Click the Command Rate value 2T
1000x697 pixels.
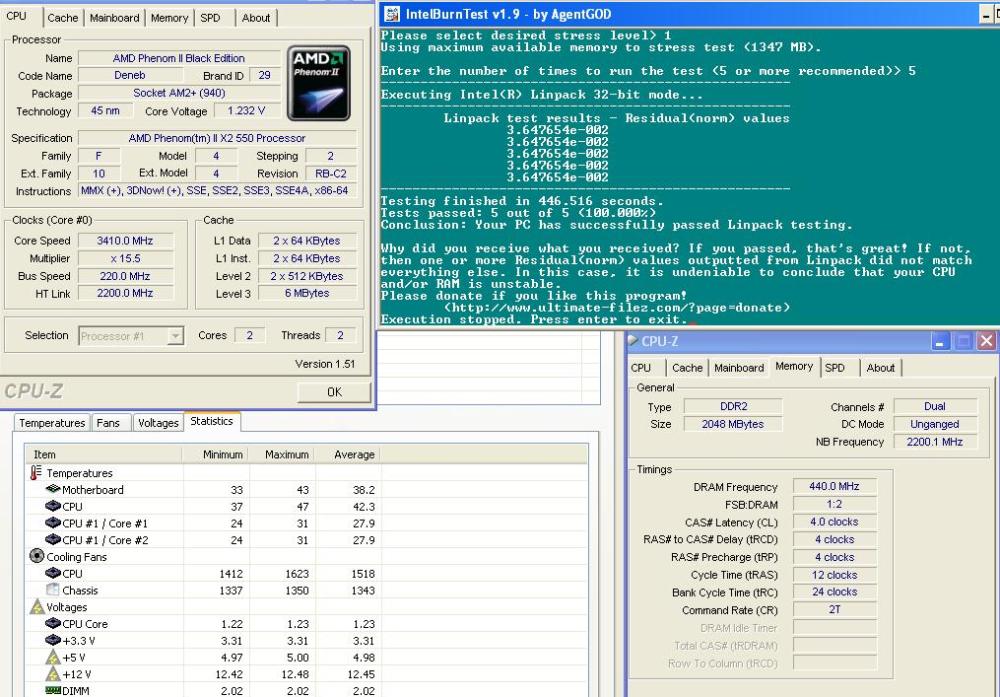(x=834, y=610)
